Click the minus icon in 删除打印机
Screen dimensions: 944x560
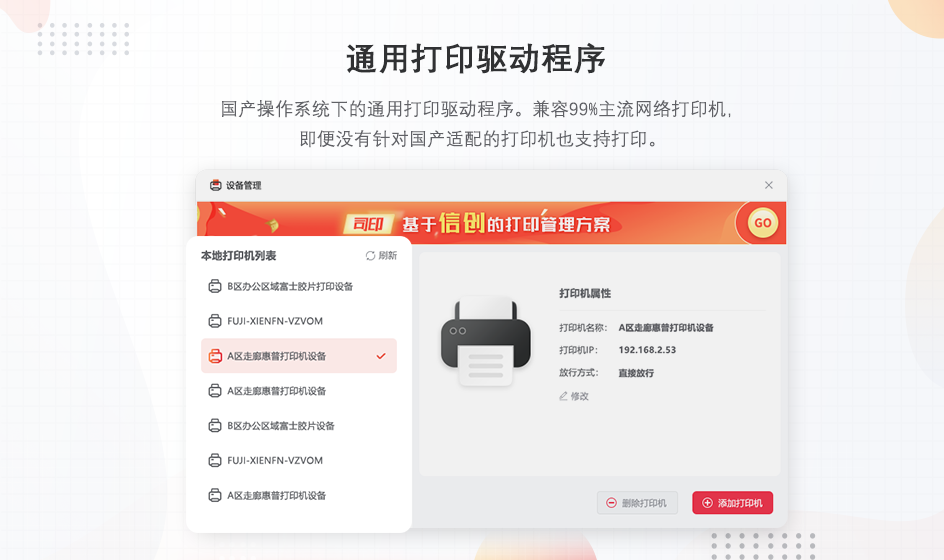tap(611, 503)
